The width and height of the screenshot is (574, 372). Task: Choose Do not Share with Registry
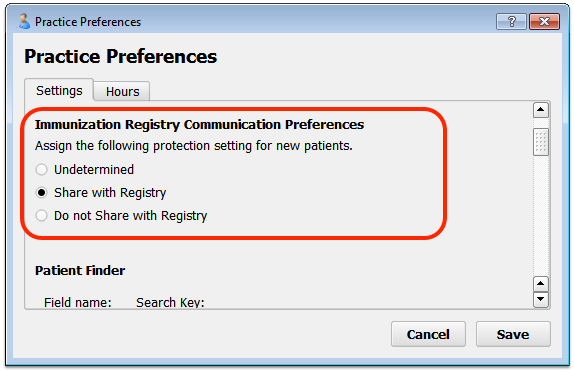(41, 216)
